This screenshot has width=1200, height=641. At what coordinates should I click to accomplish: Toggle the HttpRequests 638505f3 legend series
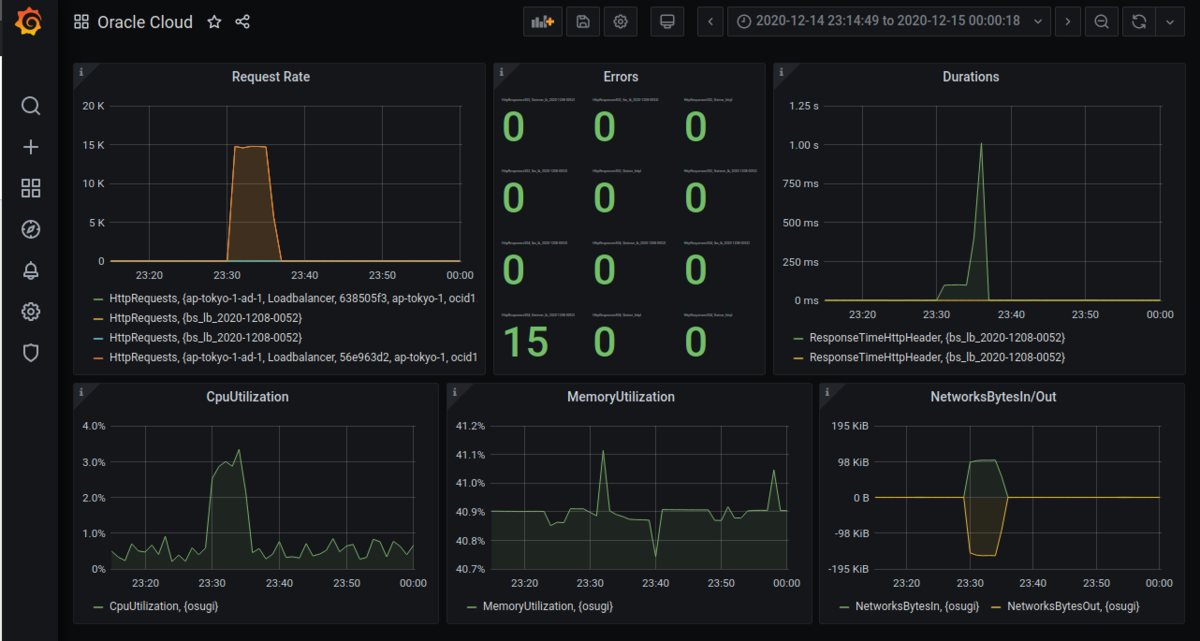[x=292, y=299]
